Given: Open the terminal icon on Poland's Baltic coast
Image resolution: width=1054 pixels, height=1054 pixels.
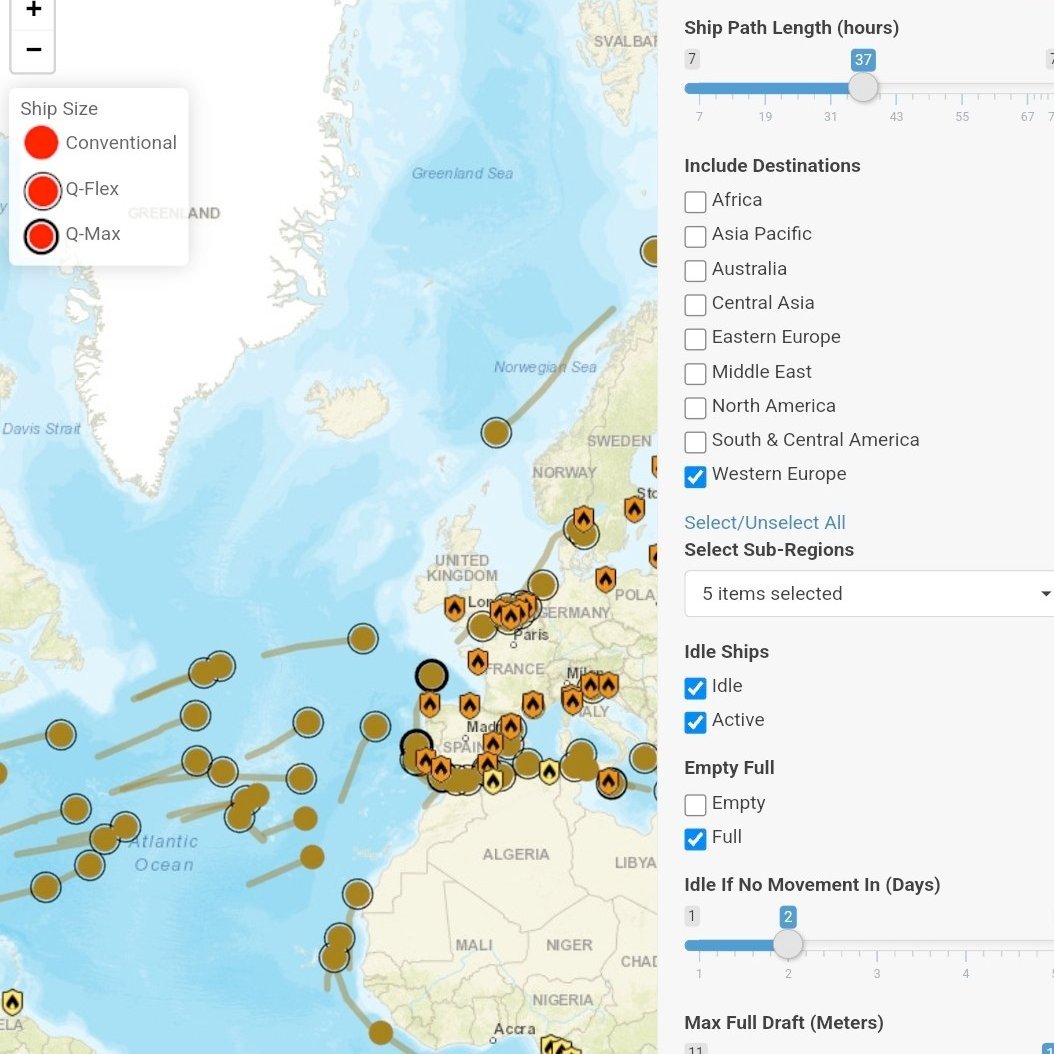Looking at the screenshot, I should (606, 579).
